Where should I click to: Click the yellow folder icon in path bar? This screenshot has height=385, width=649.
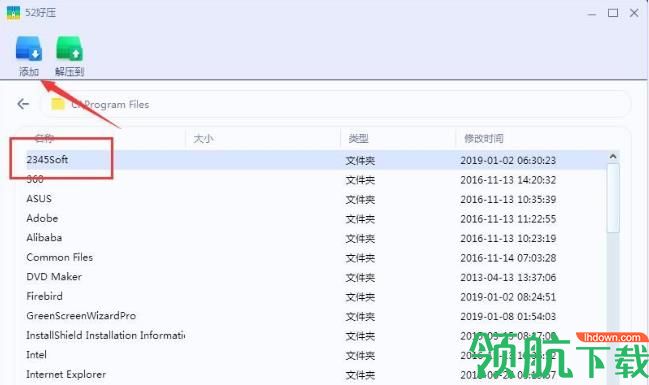pyautogui.click(x=58, y=104)
